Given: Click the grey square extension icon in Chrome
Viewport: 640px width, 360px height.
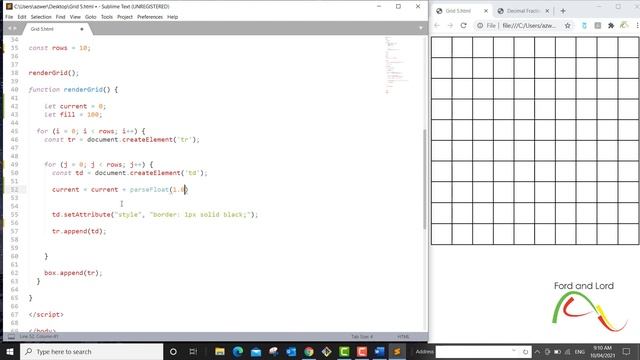Looking at the screenshot, I should point(598,25).
